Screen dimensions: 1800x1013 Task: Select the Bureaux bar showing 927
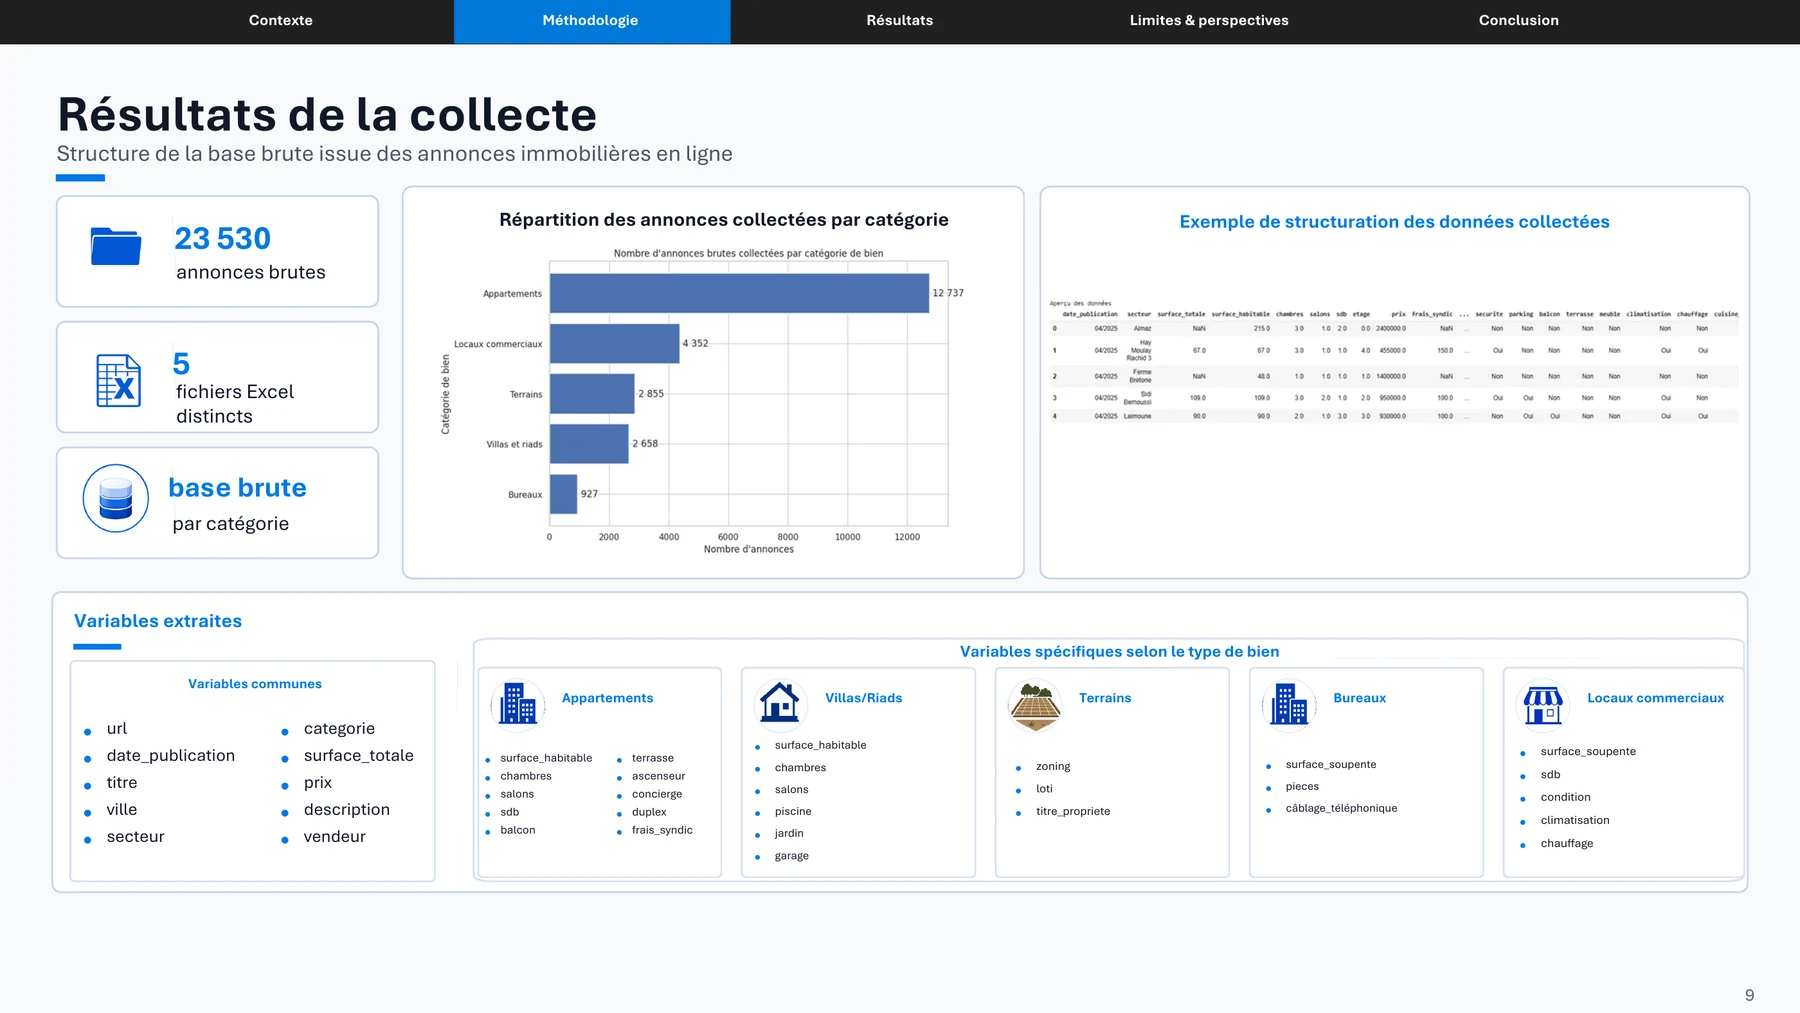(x=563, y=494)
